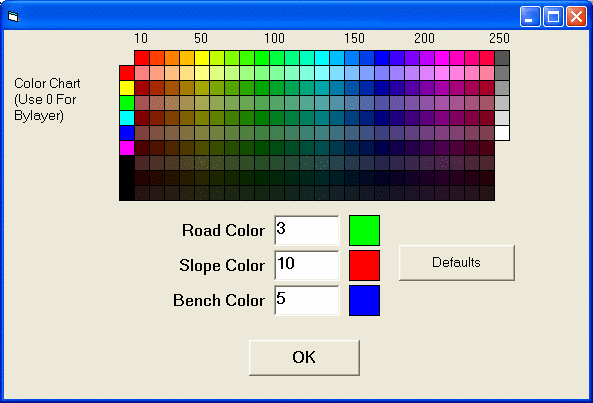
Task: Click the red Slope Color preview swatch
Action: pos(364,265)
